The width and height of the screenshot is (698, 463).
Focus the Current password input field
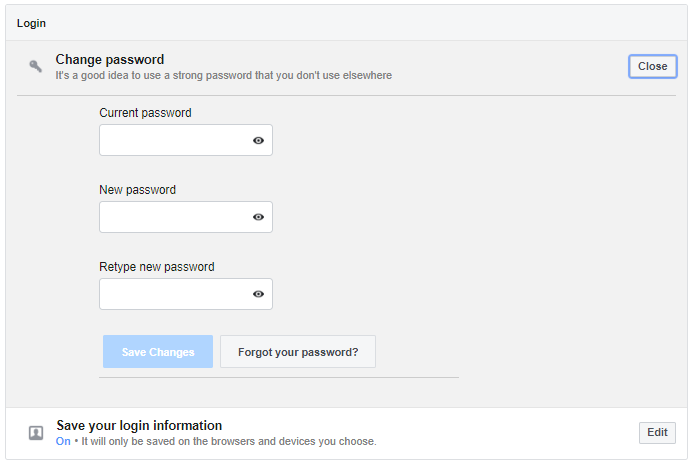pos(186,140)
